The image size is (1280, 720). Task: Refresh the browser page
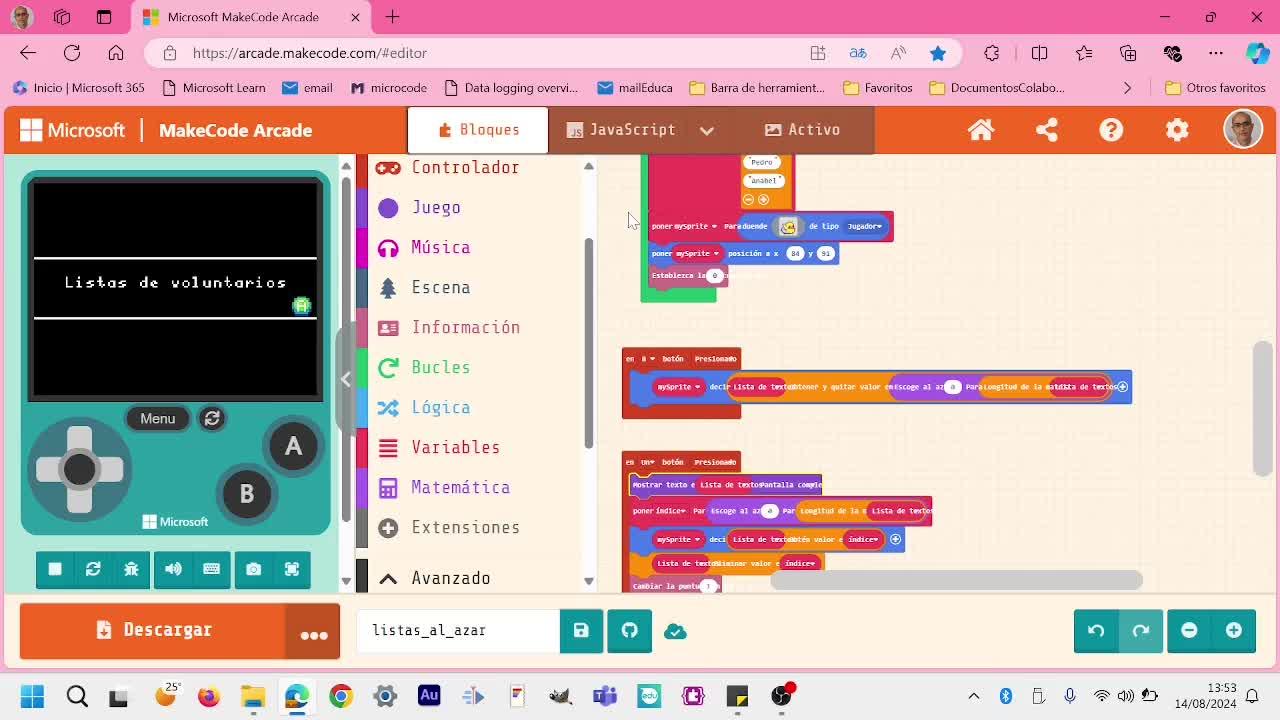tap(72, 53)
